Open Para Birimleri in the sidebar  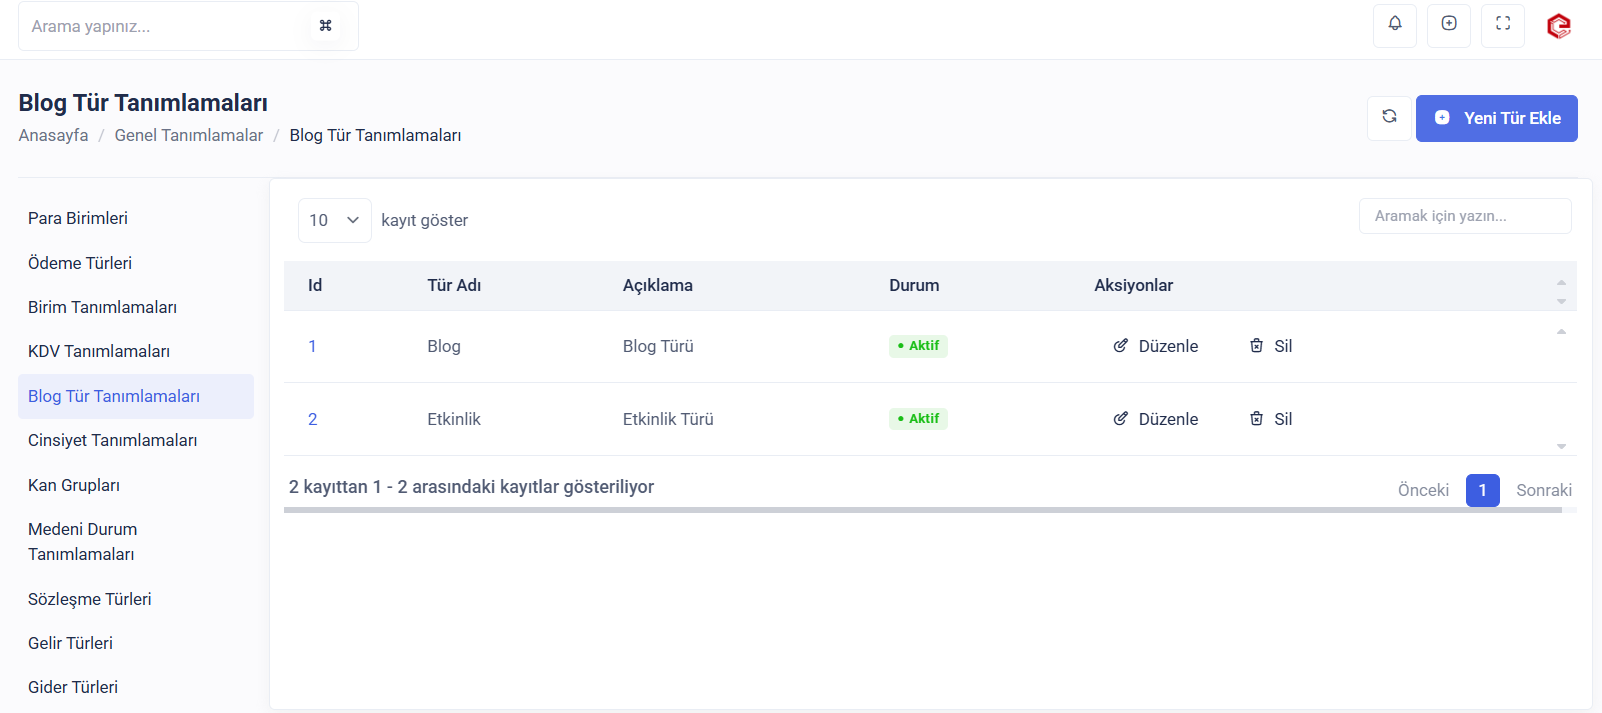(x=78, y=218)
